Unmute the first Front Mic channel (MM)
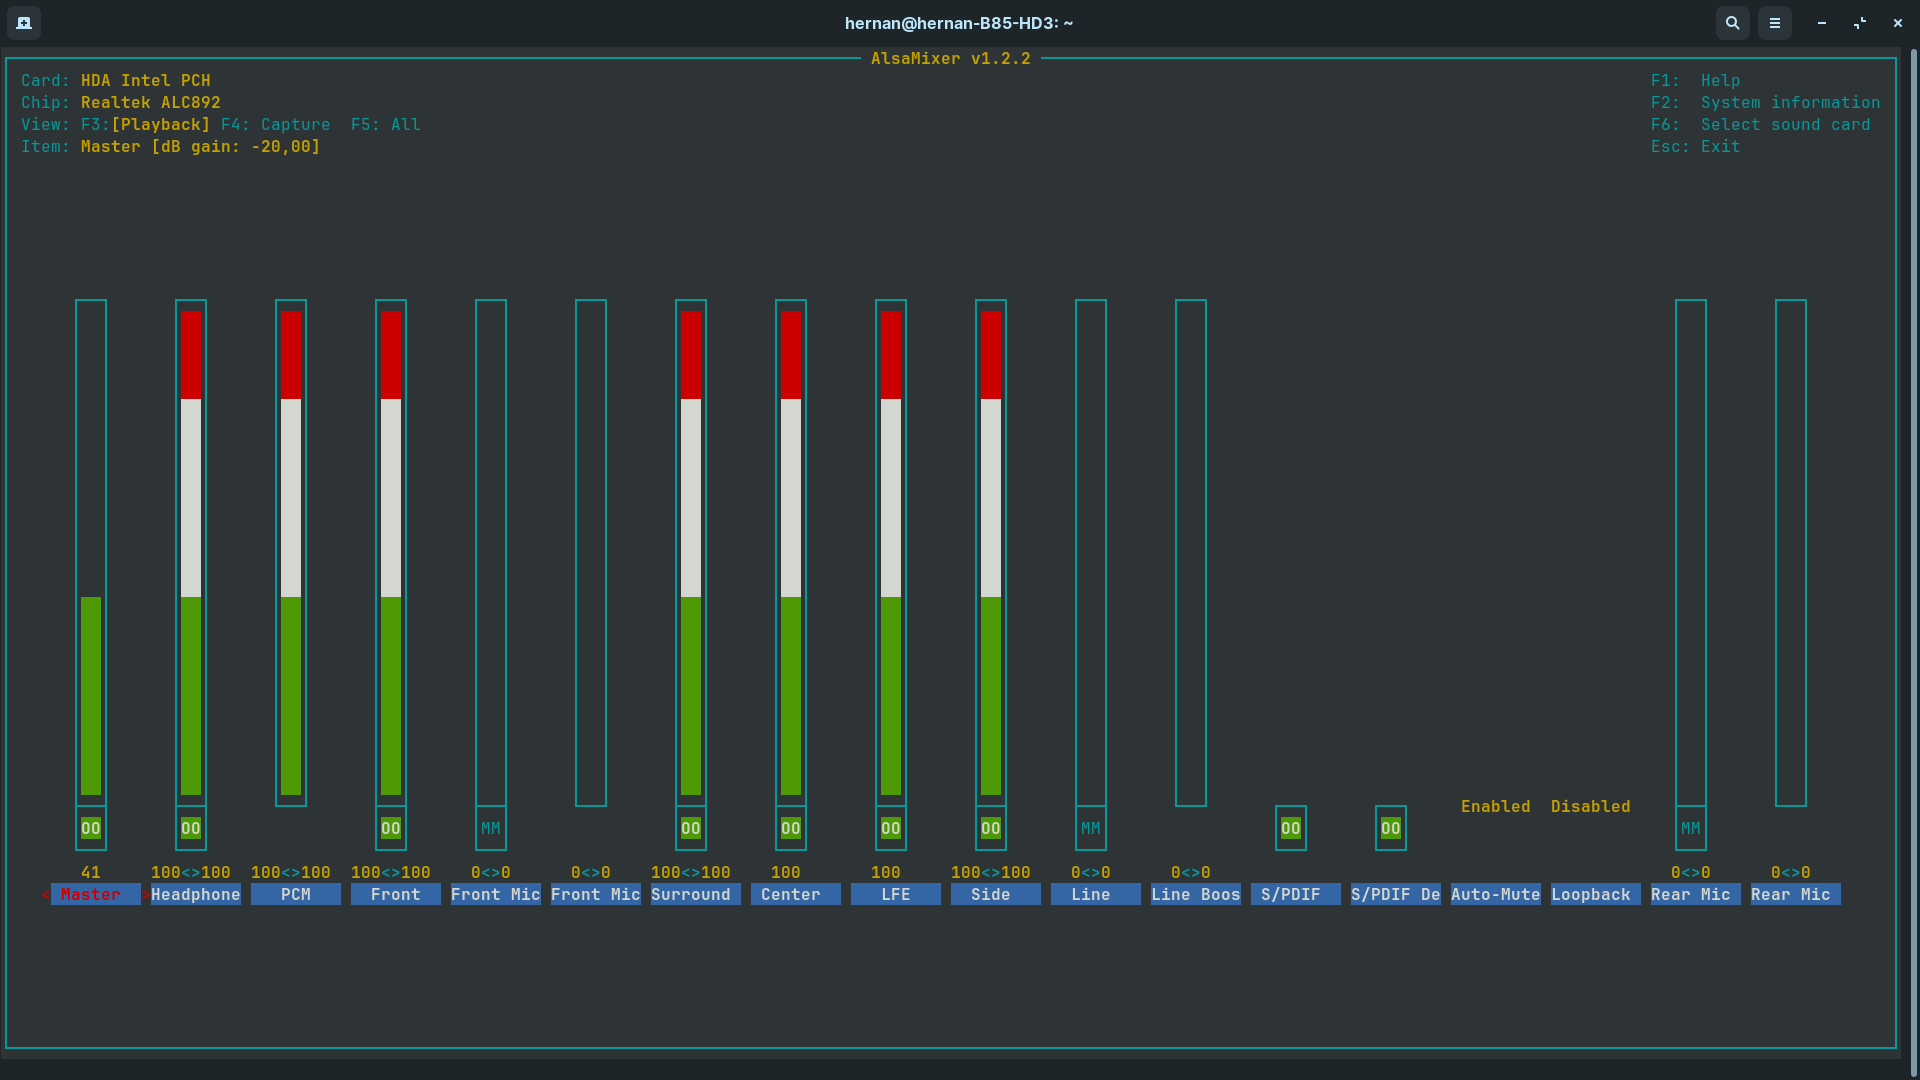1920x1080 pixels. pyautogui.click(x=491, y=828)
